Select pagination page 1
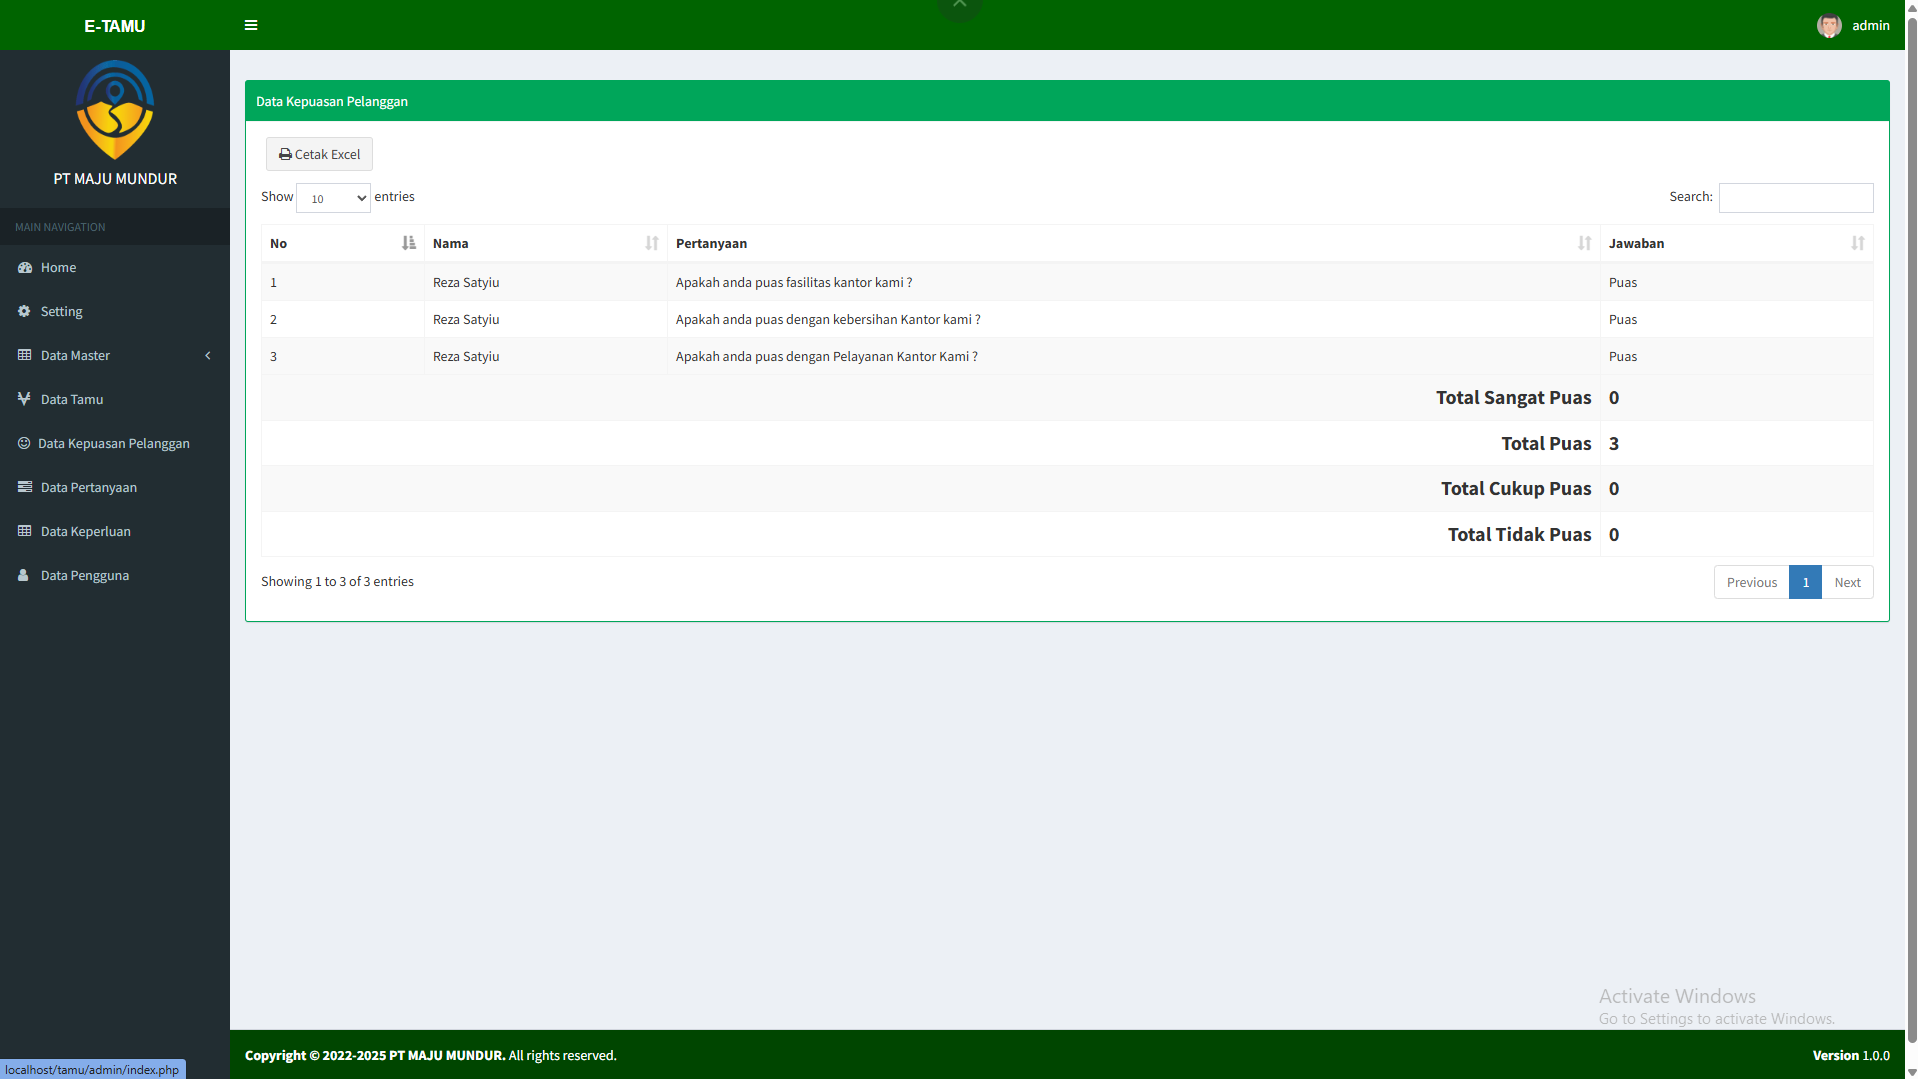This screenshot has height=1079, width=1918. [1805, 582]
